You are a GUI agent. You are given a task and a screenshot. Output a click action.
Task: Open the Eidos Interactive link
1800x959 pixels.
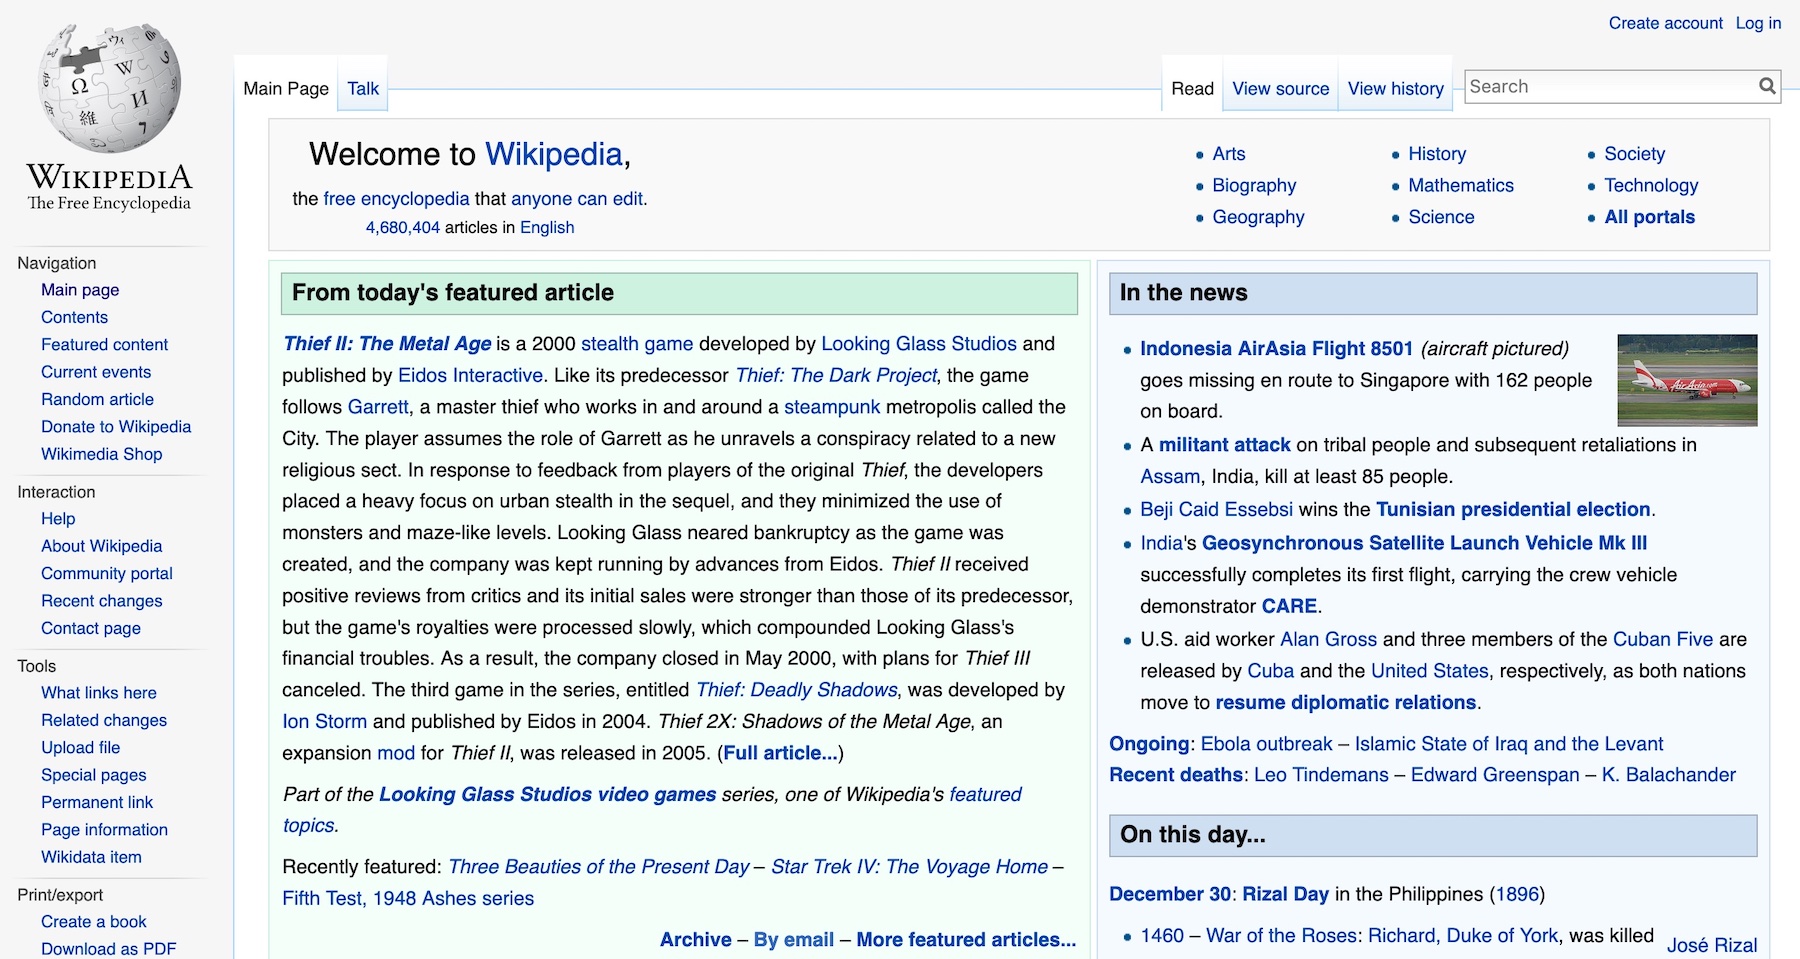[470, 376]
